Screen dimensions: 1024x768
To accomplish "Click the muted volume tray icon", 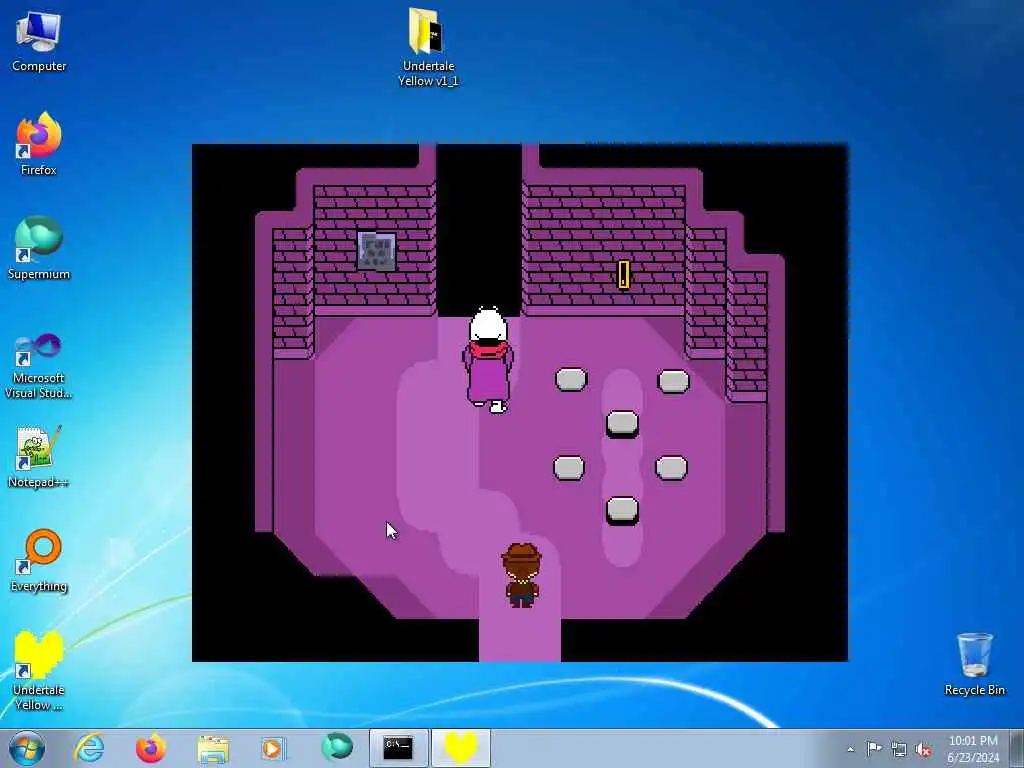I will (x=923, y=750).
